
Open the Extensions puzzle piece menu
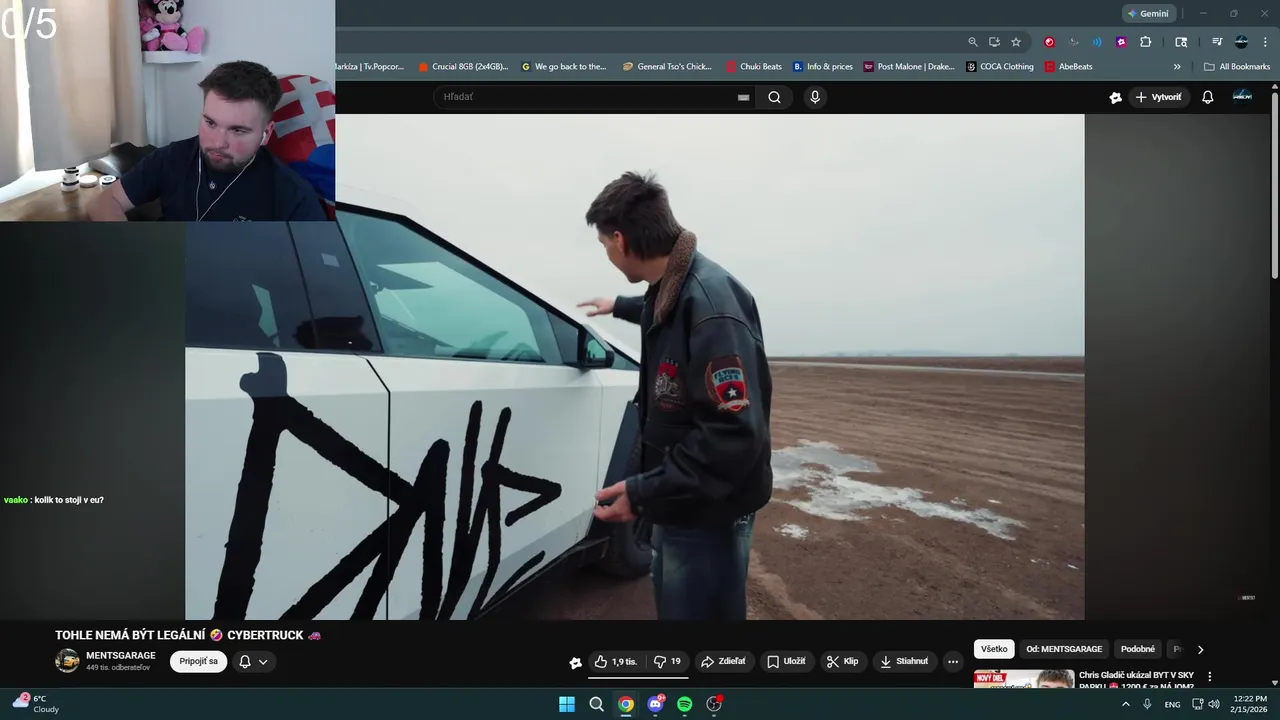(1146, 42)
